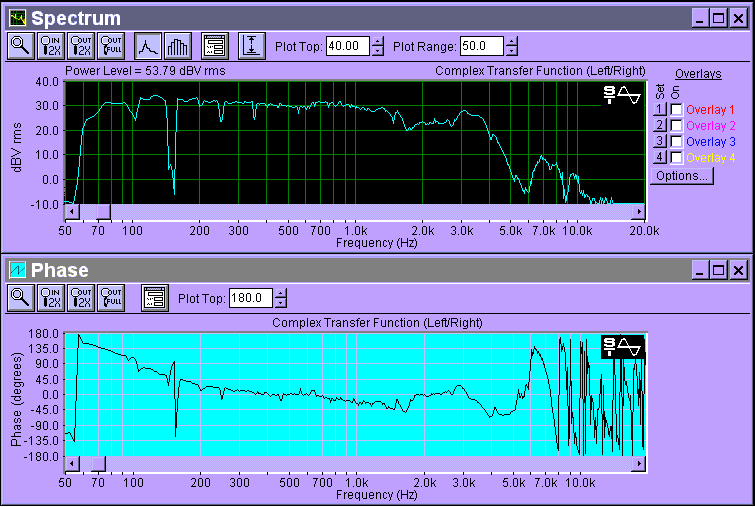This screenshot has width=755, height=507.
Task: Zoom out full on Spectrum plot
Action: pos(111,45)
